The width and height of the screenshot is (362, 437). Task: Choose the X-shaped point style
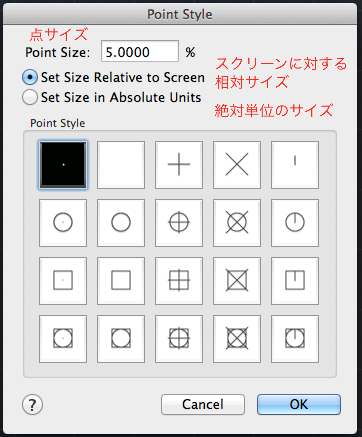pos(237,165)
